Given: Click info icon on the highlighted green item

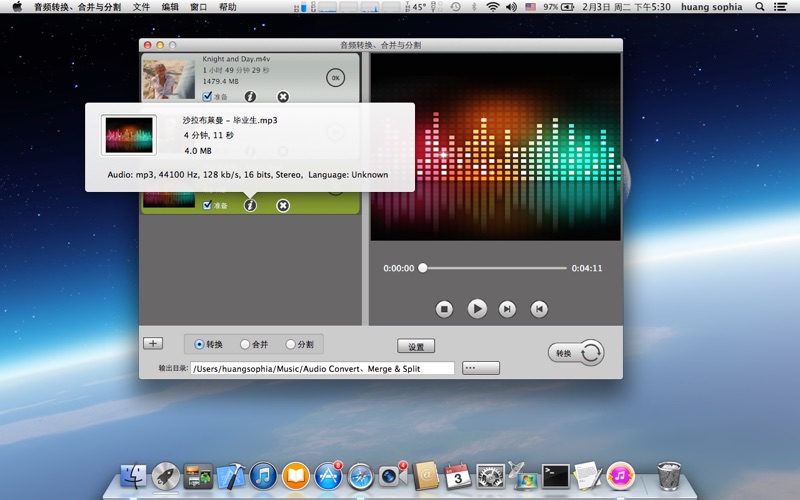Looking at the screenshot, I should [250, 205].
